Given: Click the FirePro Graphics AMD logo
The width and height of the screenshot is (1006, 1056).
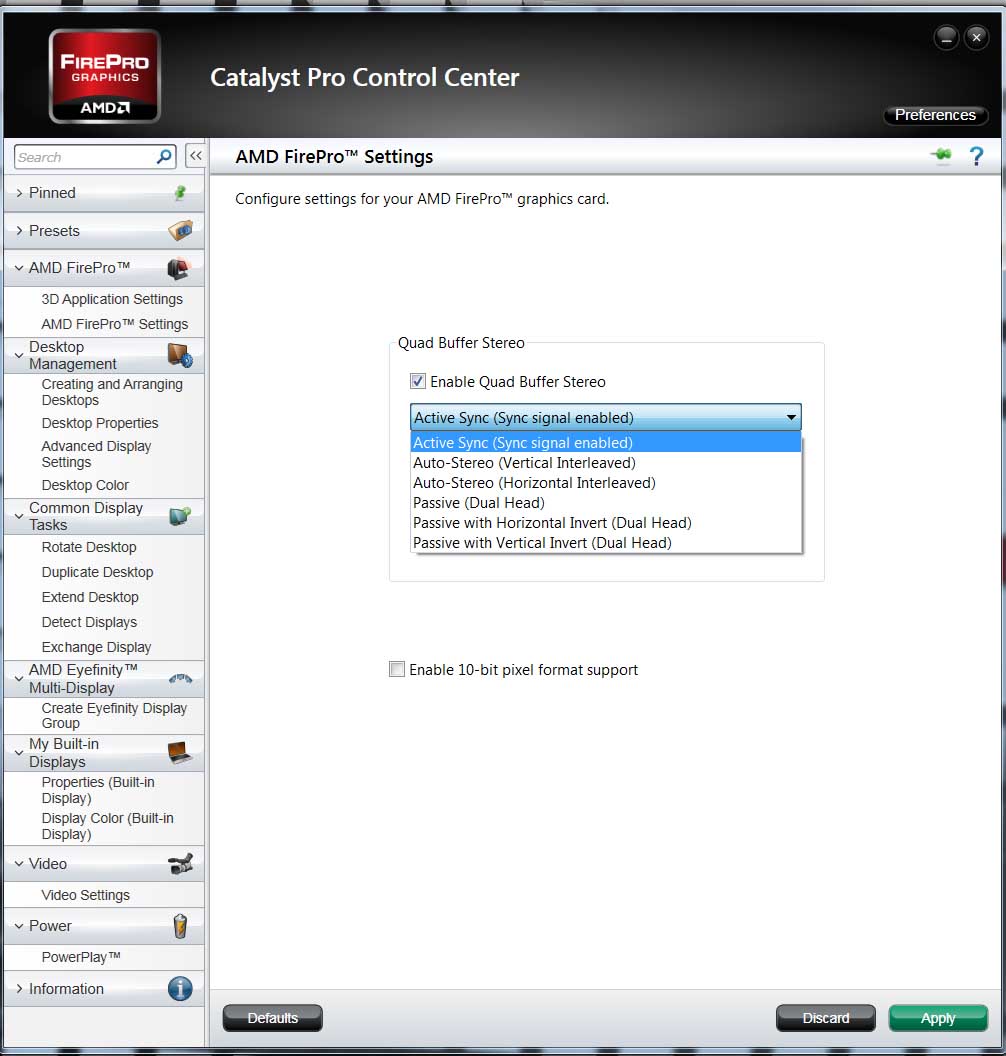Looking at the screenshot, I should point(104,76).
